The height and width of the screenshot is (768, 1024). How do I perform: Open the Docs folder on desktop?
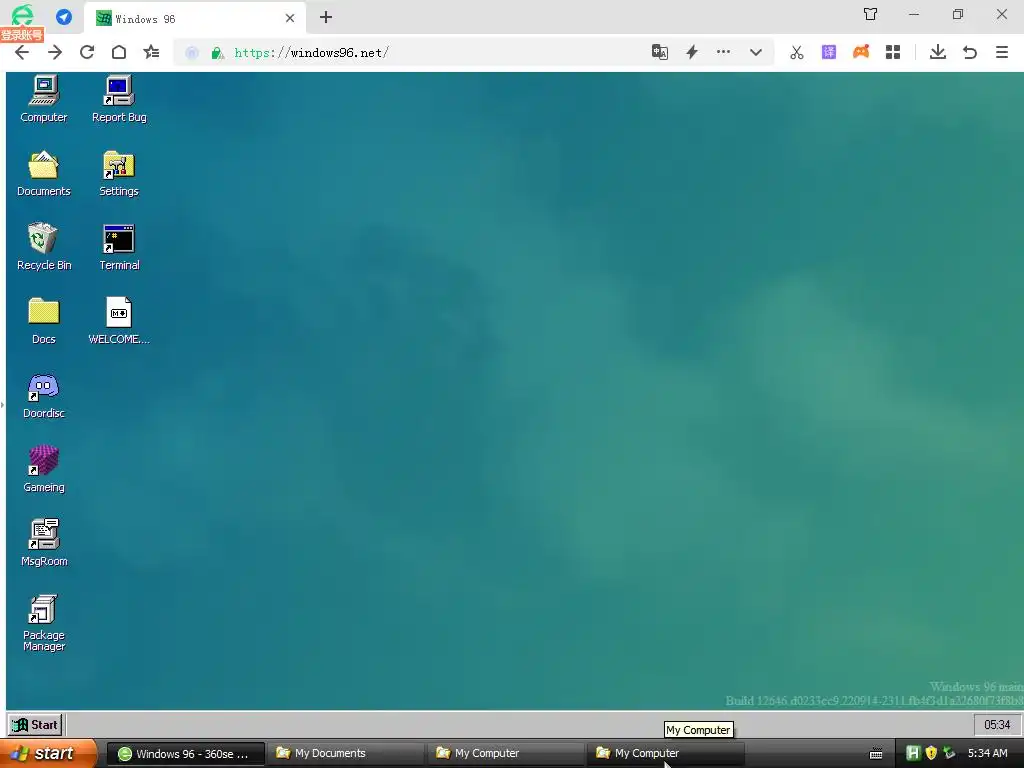[x=44, y=321]
